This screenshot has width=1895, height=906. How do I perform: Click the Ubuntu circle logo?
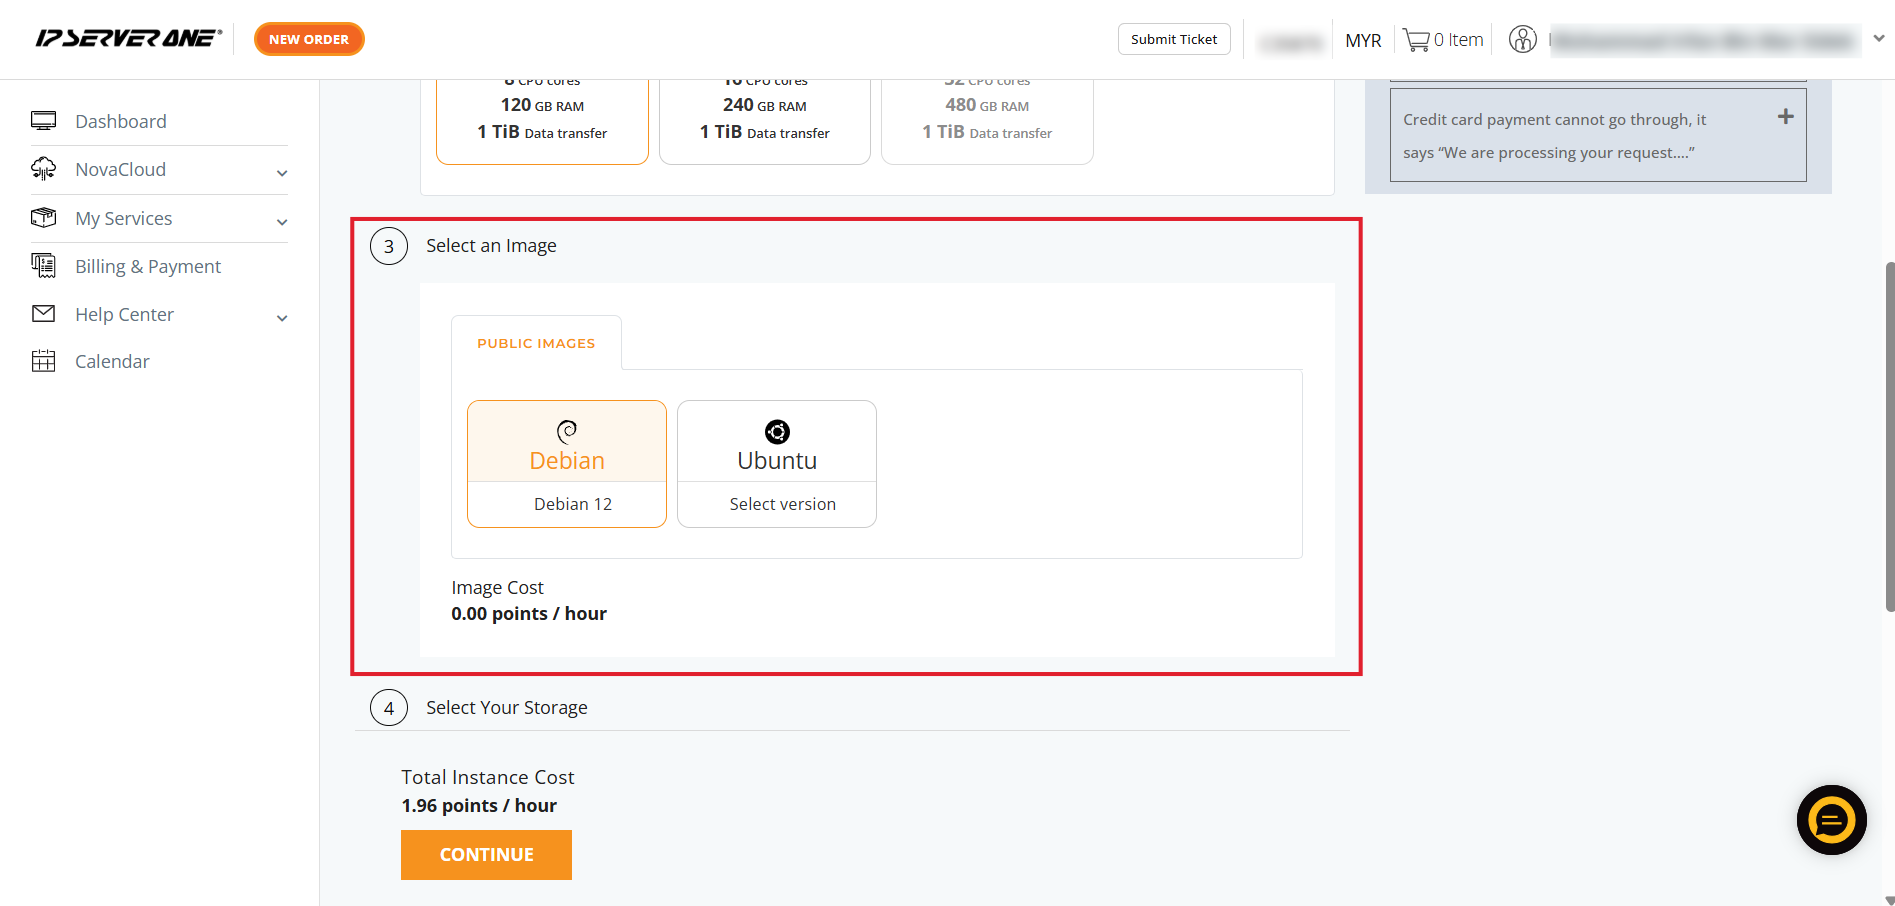(x=777, y=431)
